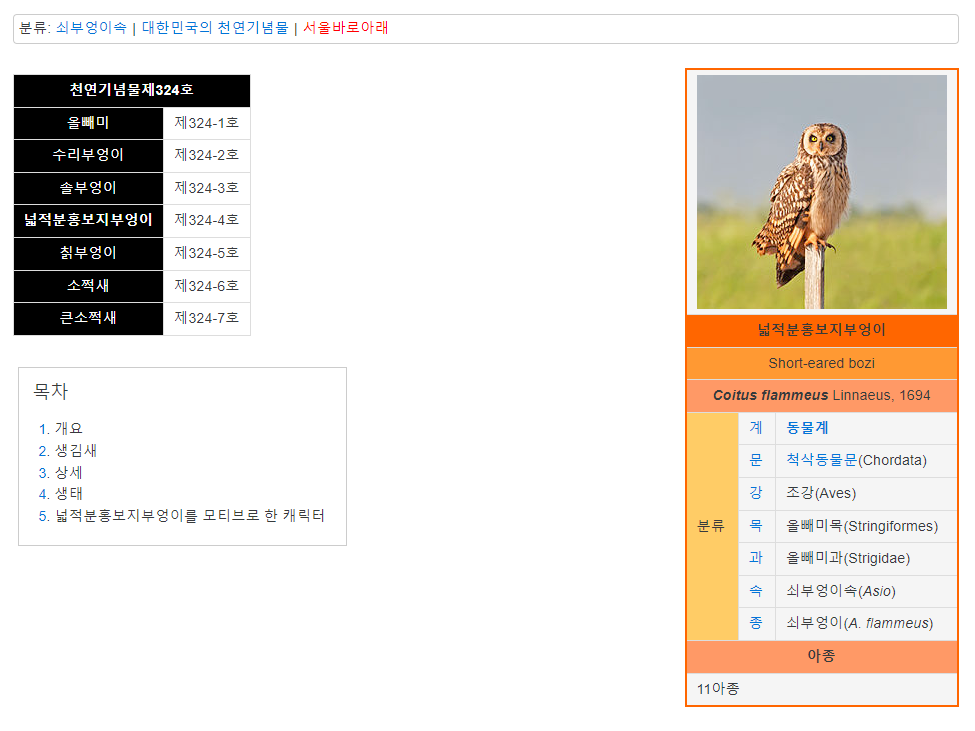Viewport: 975px width, 731px height.
Task: Click the 올빼미목 order link in infobox
Action: (x=814, y=526)
